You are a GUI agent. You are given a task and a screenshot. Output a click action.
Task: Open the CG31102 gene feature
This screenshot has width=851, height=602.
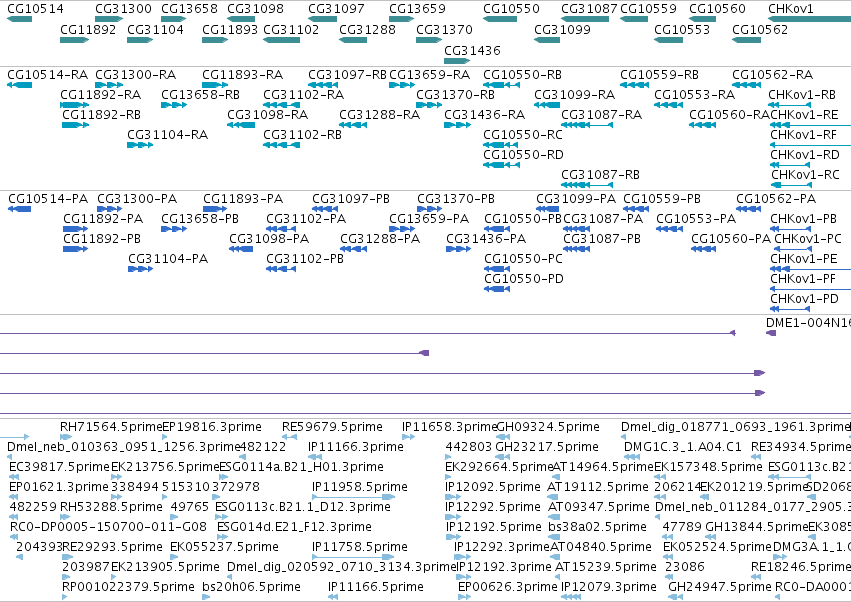click(x=281, y=40)
